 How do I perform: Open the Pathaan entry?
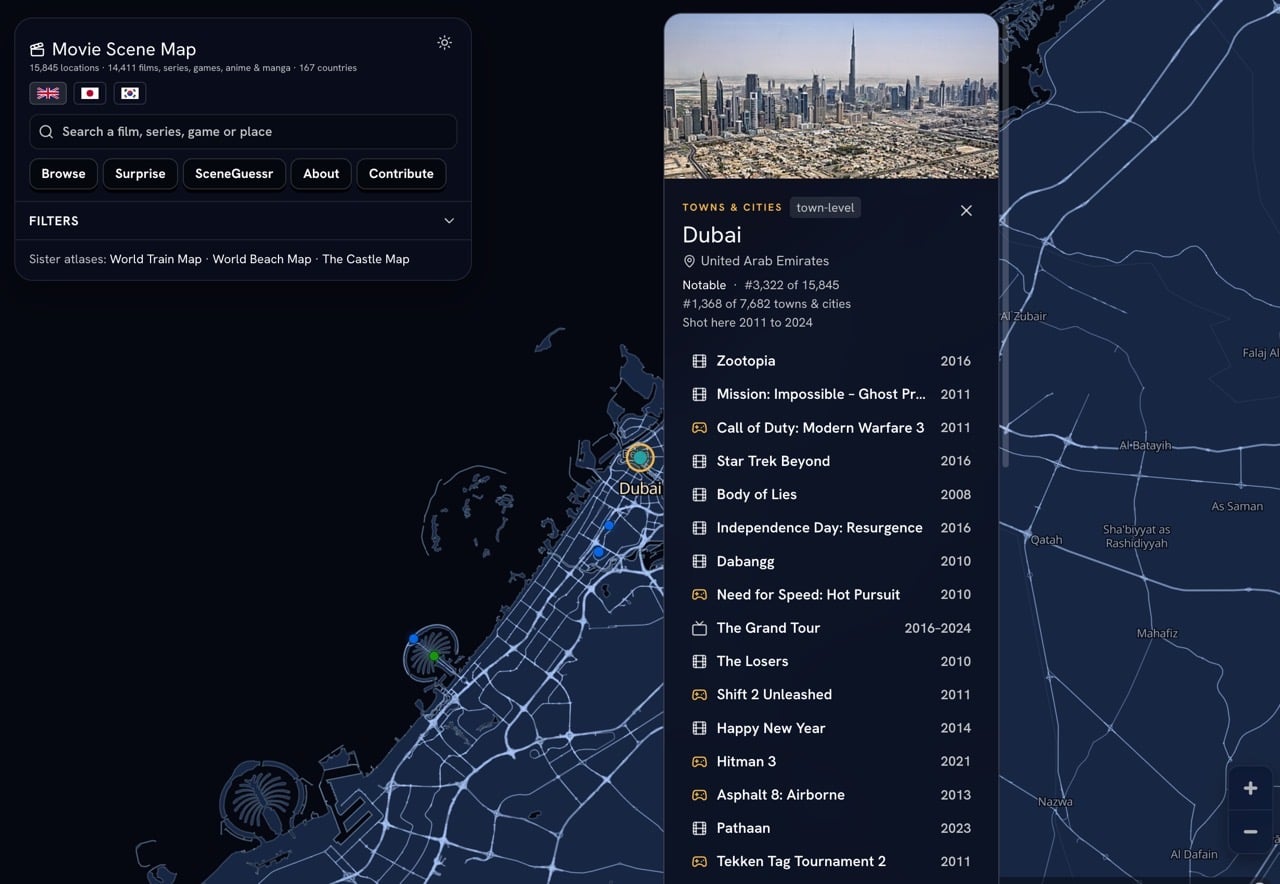click(x=831, y=828)
